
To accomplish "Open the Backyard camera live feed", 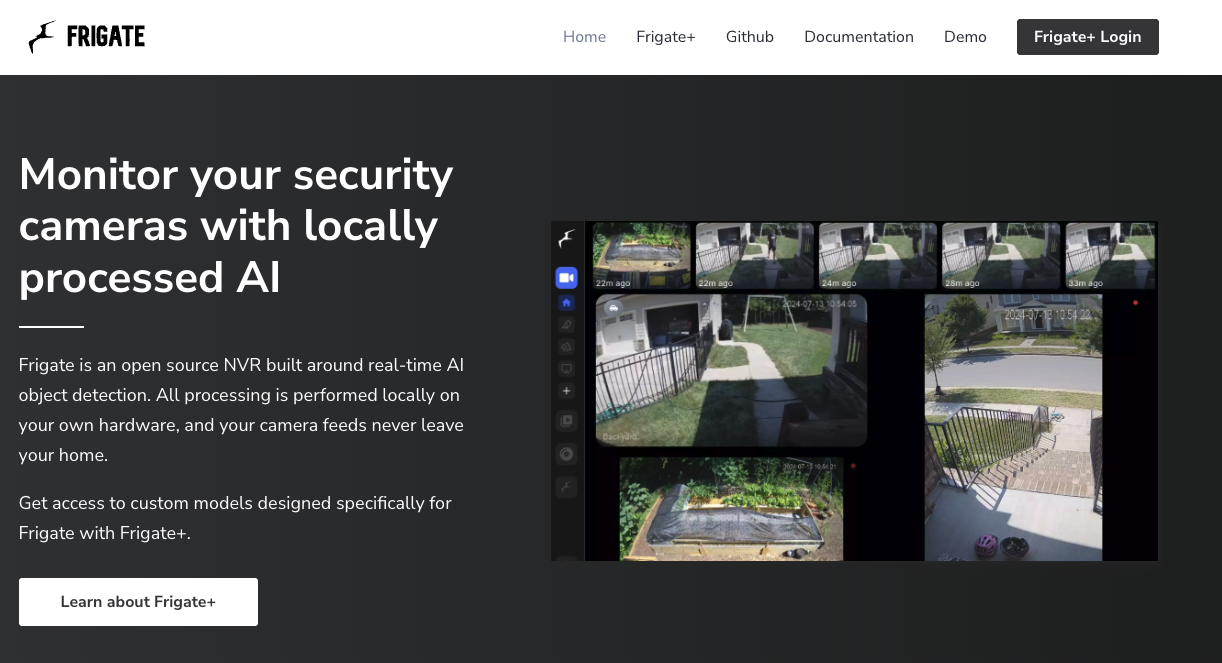I will pos(731,370).
